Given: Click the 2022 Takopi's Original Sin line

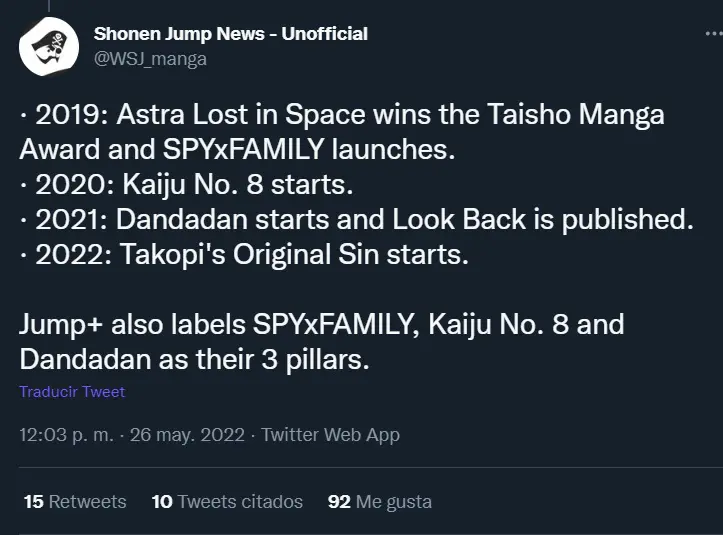Looking at the screenshot, I should pyautogui.click(x=244, y=255).
